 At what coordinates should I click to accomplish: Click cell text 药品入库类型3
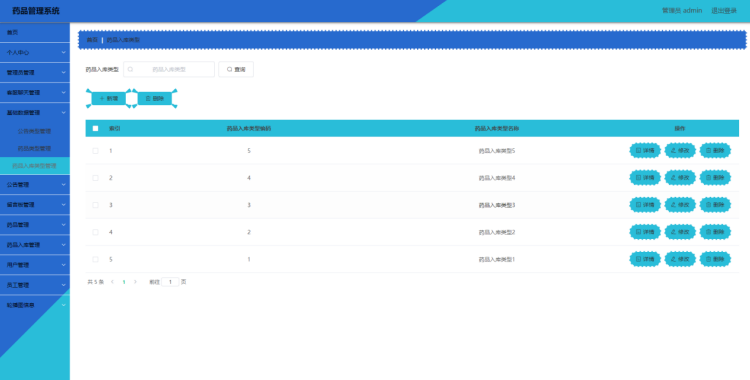pyautogui.click(x=497, y=205)
